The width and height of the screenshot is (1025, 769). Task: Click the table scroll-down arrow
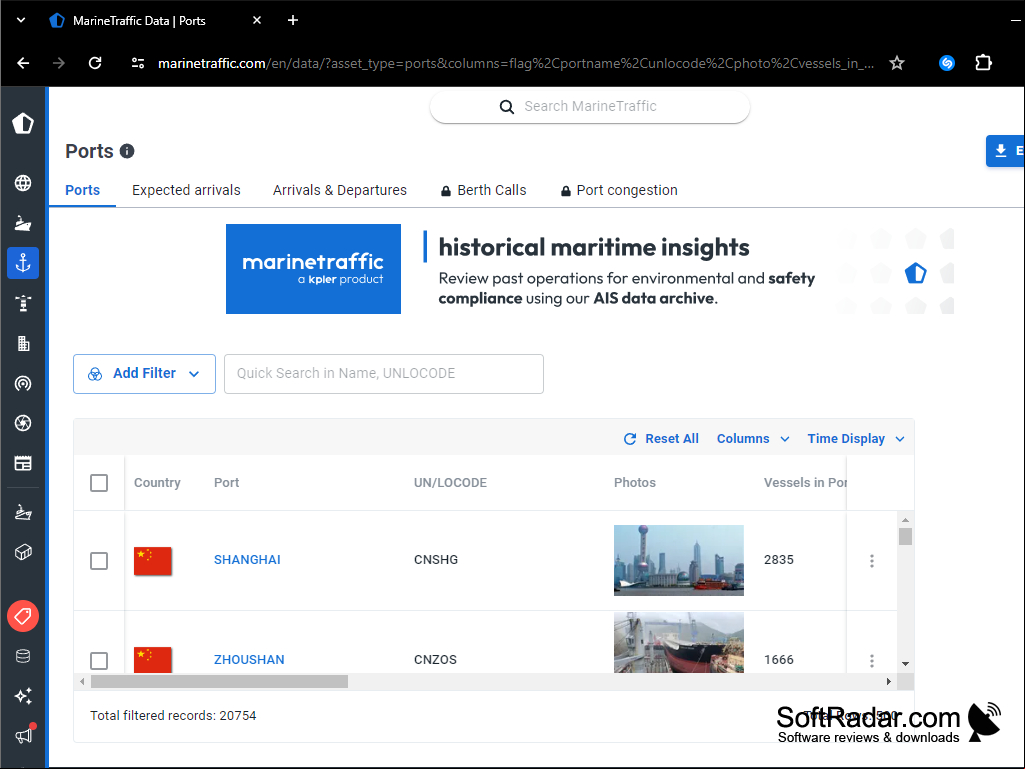(905, 664)
